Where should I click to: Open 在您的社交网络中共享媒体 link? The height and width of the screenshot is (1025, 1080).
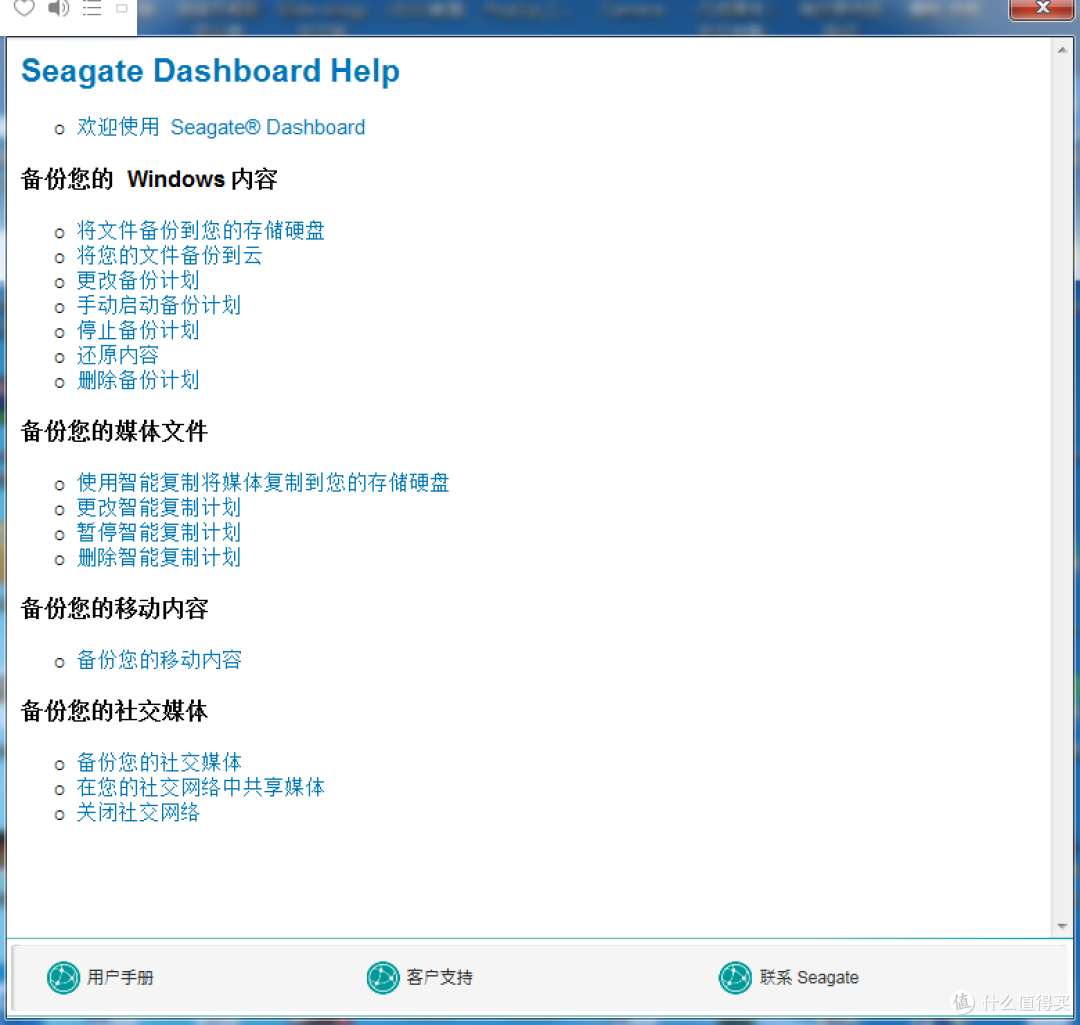tap(200, 787)
